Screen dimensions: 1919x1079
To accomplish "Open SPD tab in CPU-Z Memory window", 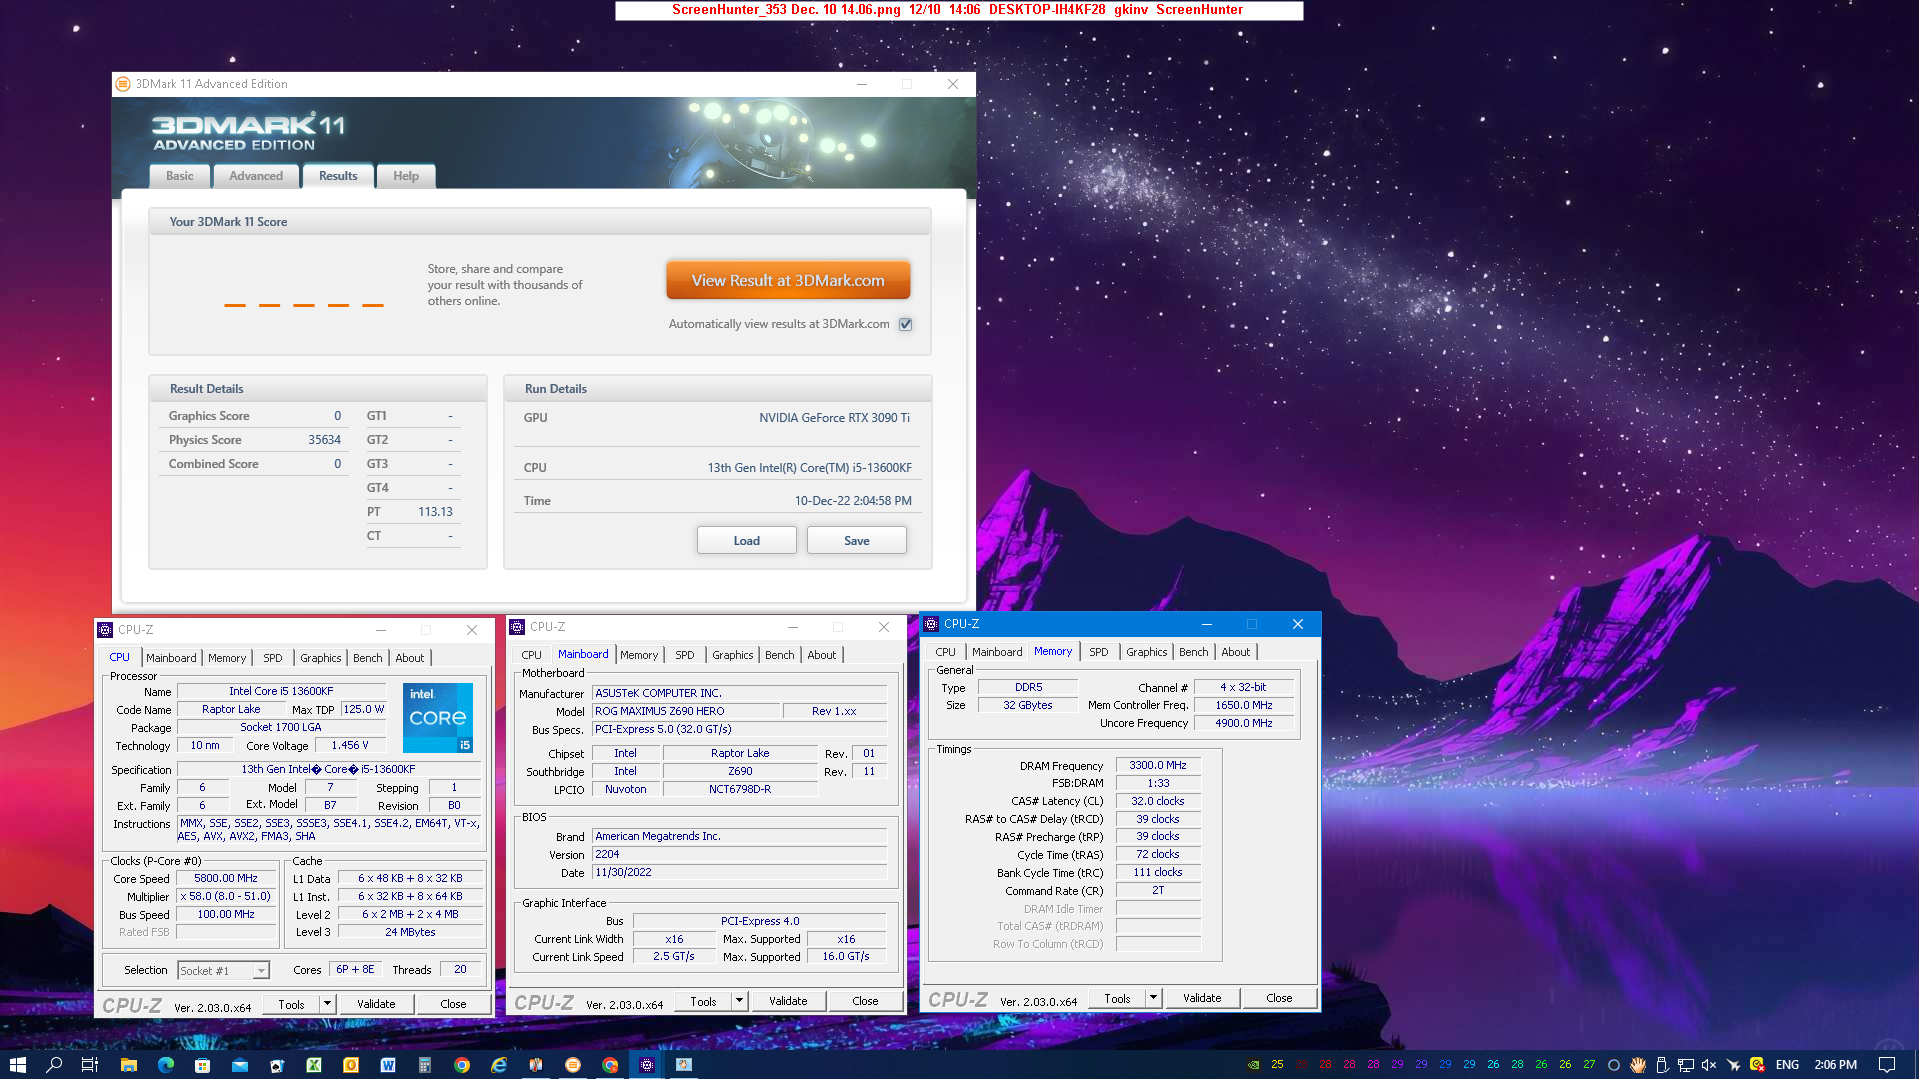I will click(1098, 652).
